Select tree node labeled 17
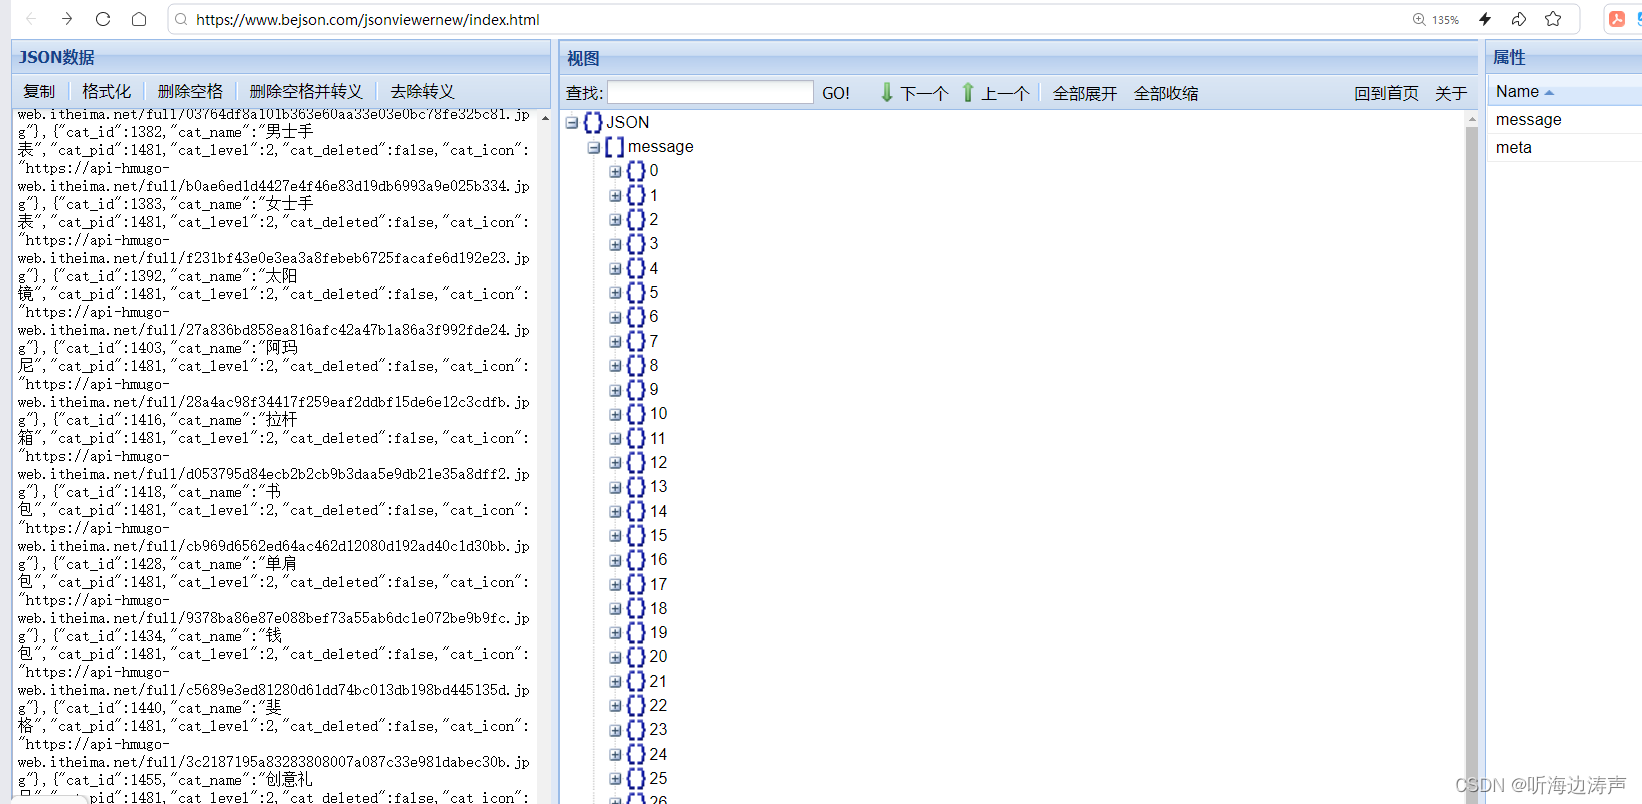1642x804 pixels. point(658,584)
